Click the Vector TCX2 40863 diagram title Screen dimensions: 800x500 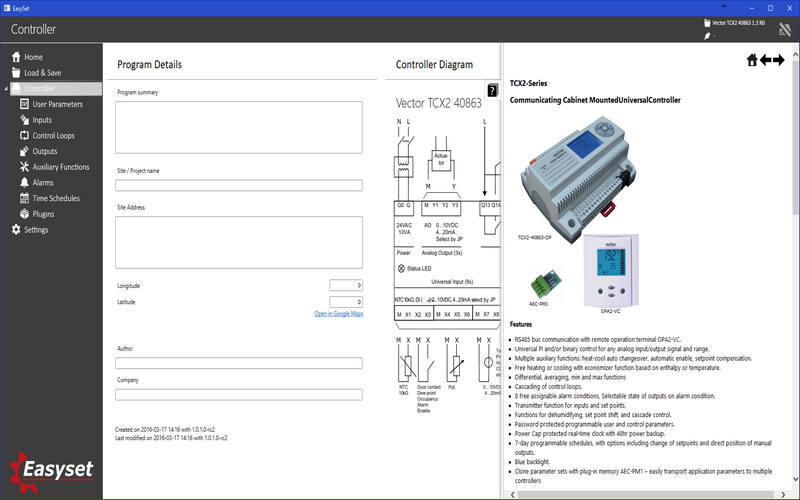[x=439, y=103]
